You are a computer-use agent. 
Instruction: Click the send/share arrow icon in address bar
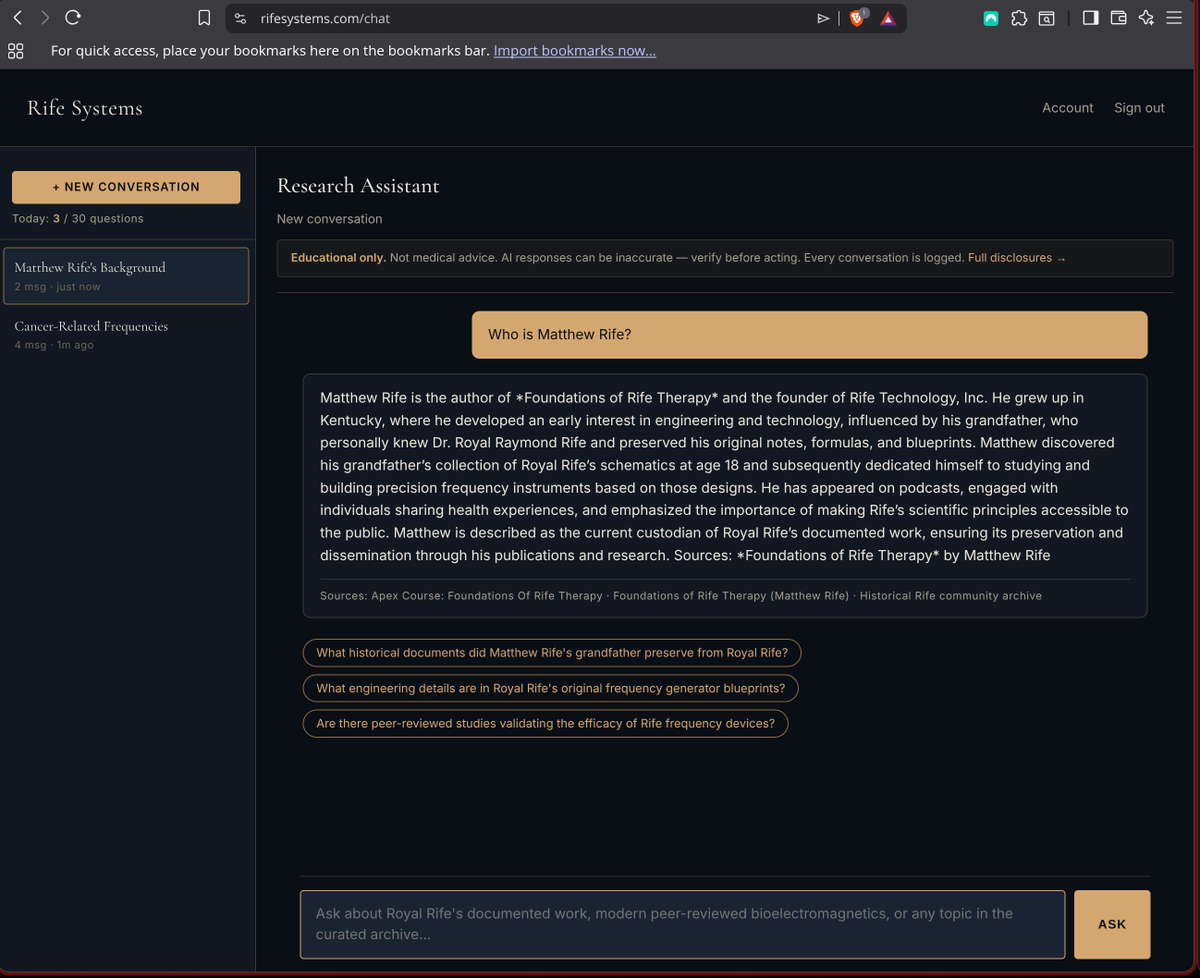(823, 18)
